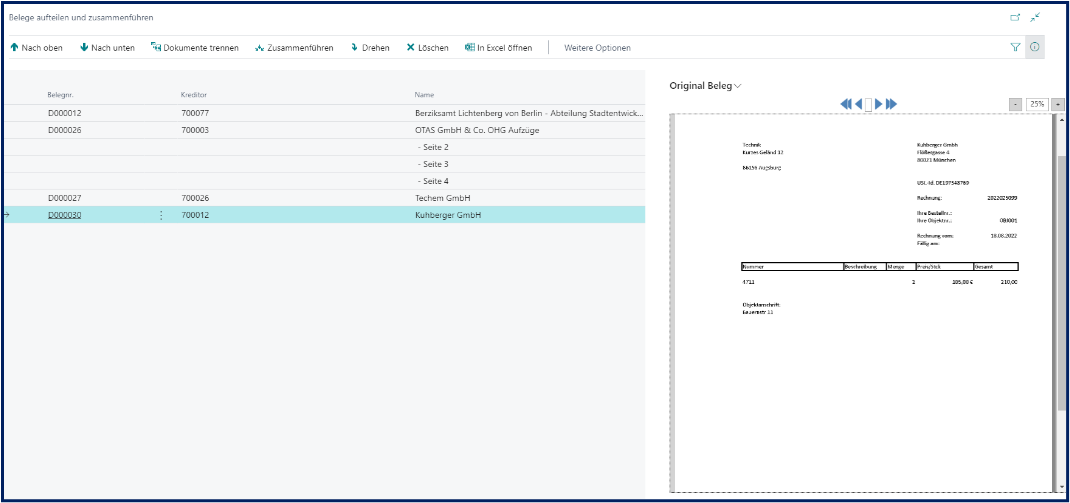
Task: Click the preview vertical scrollbar
Action: [1059, 300]
